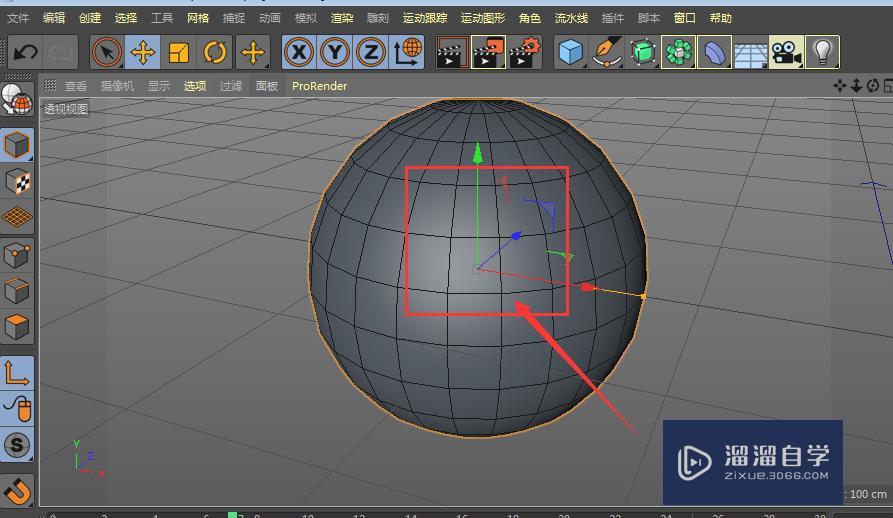Open viewport 过滤 menu
This screenshot has height=518, width=893.
click(231, 86)
